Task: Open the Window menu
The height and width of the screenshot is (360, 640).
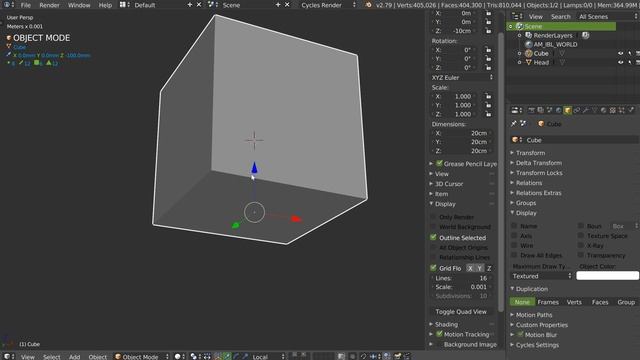Action: tap(79, 5)
